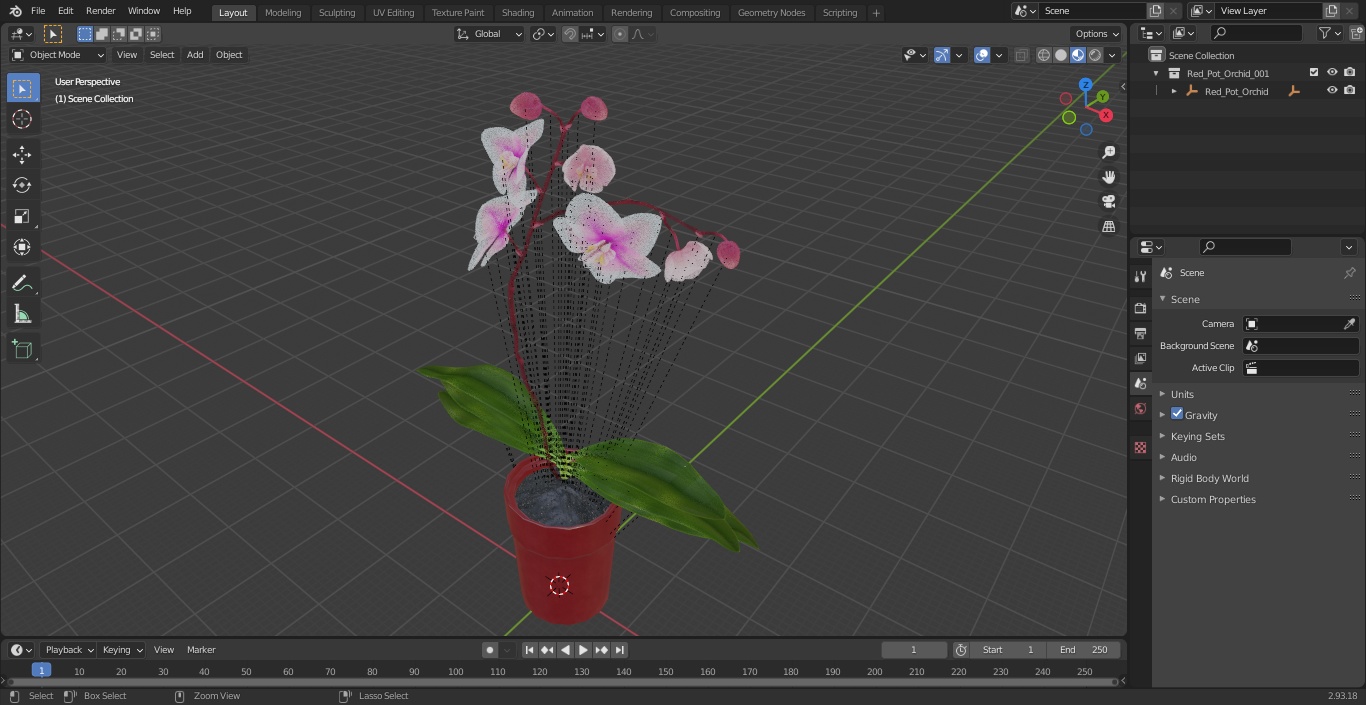The height and width of the screenshot is (705, 1366).
Task: Switch to the UV Editing workspace tab
Action: coord(393,12)
